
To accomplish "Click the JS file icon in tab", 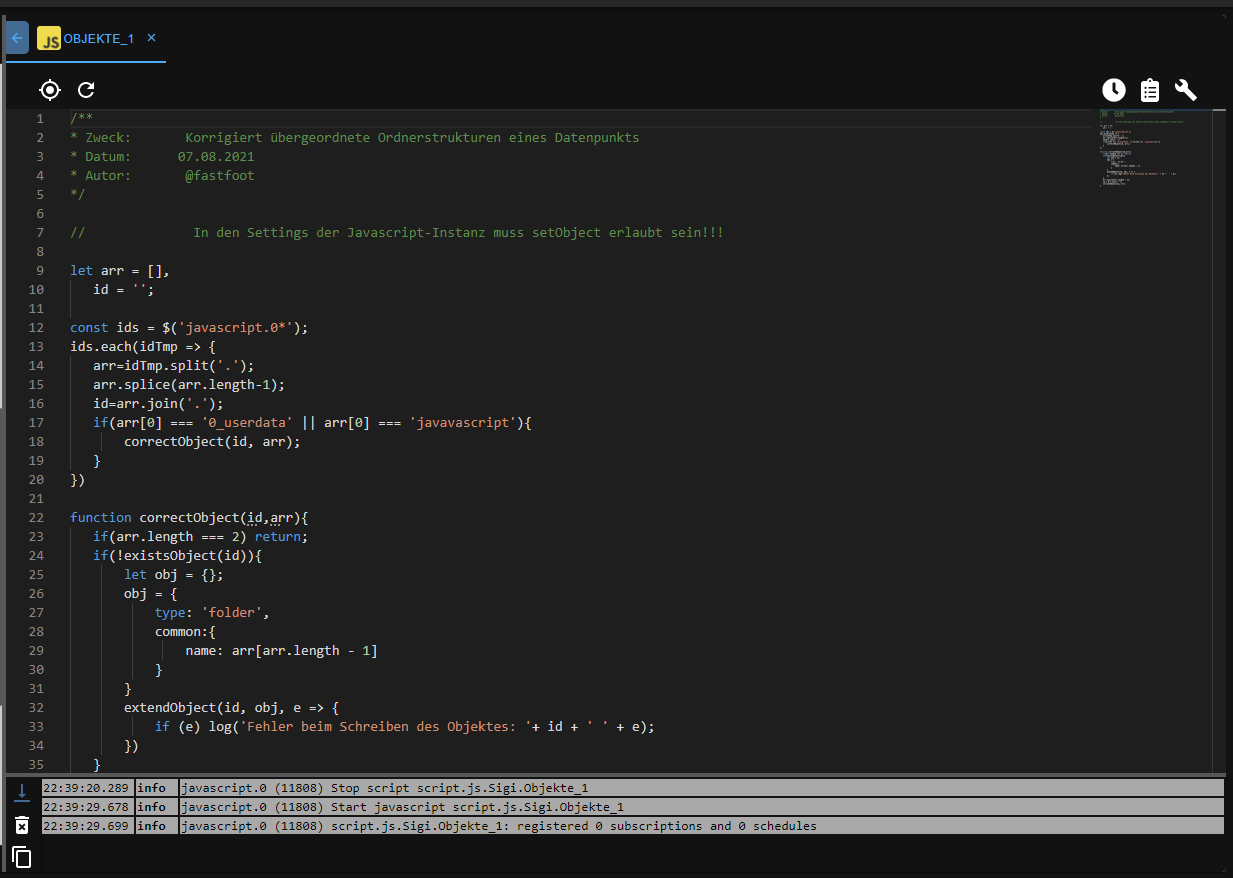I will [x=49, y=38].
